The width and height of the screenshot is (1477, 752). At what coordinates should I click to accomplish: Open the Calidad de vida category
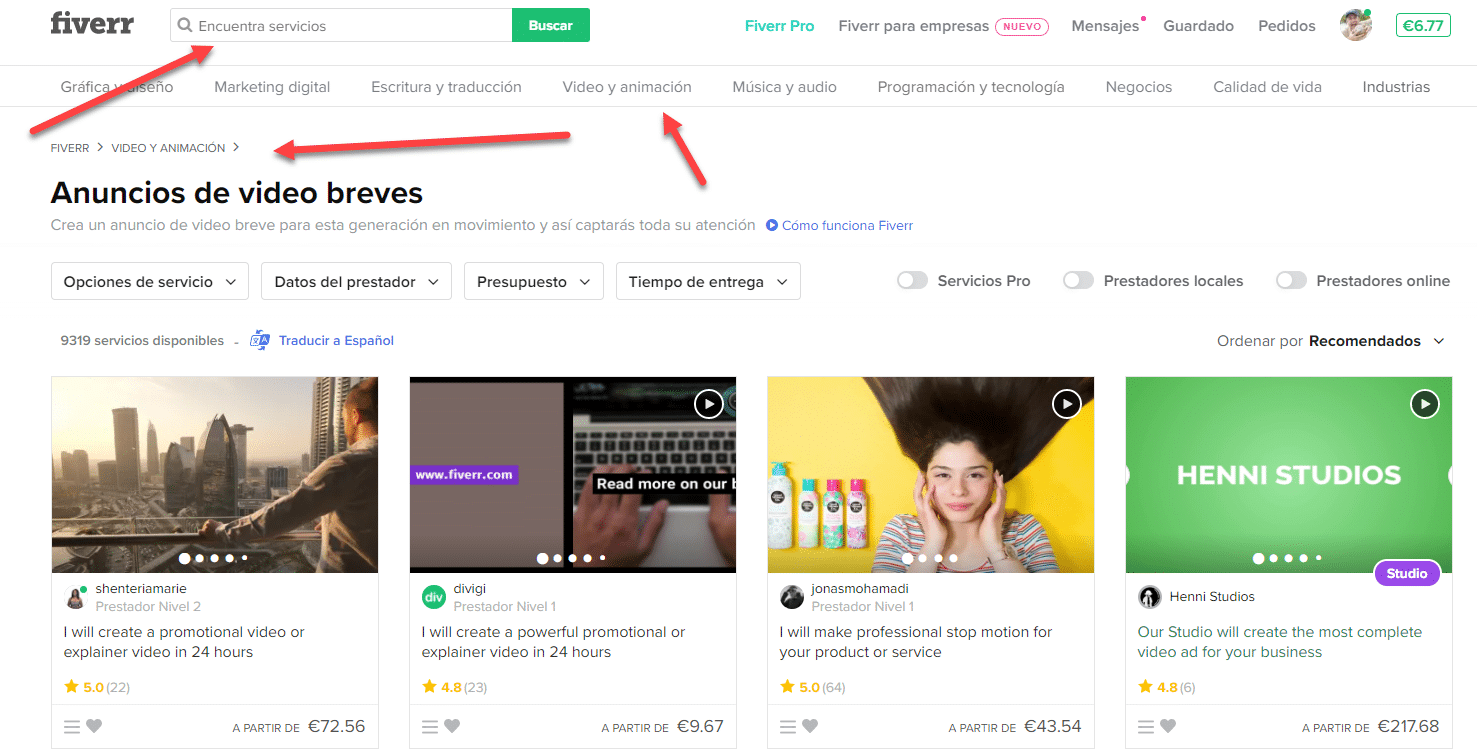point(1267,87)
